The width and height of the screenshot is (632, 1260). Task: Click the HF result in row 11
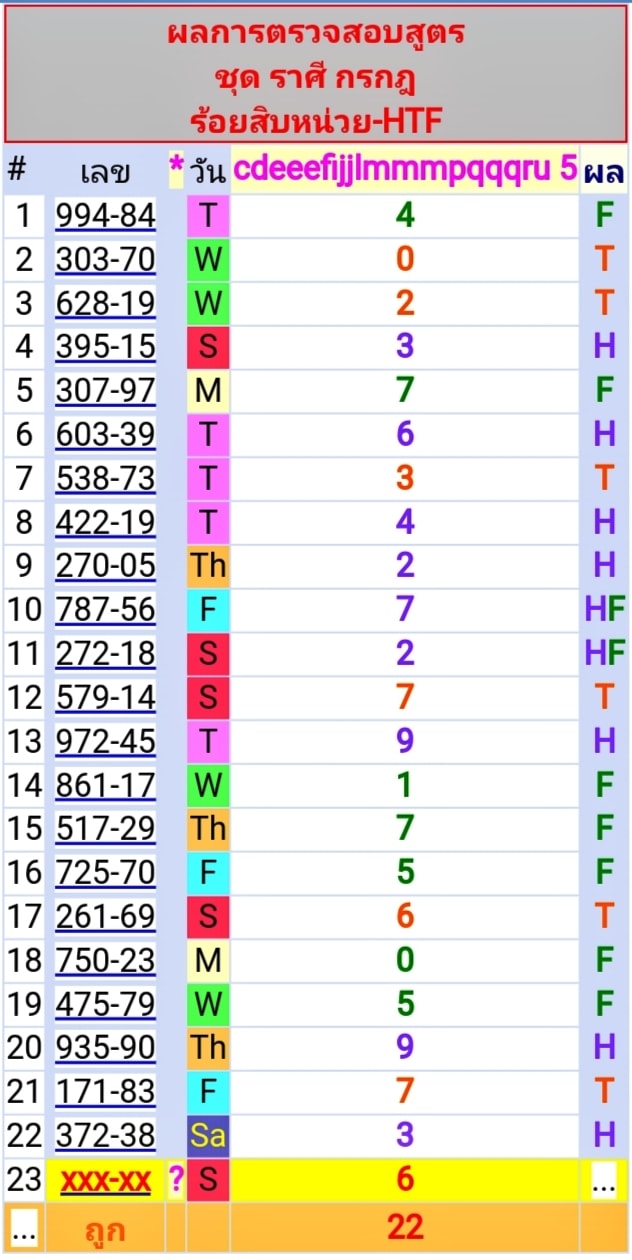point(604,653)
